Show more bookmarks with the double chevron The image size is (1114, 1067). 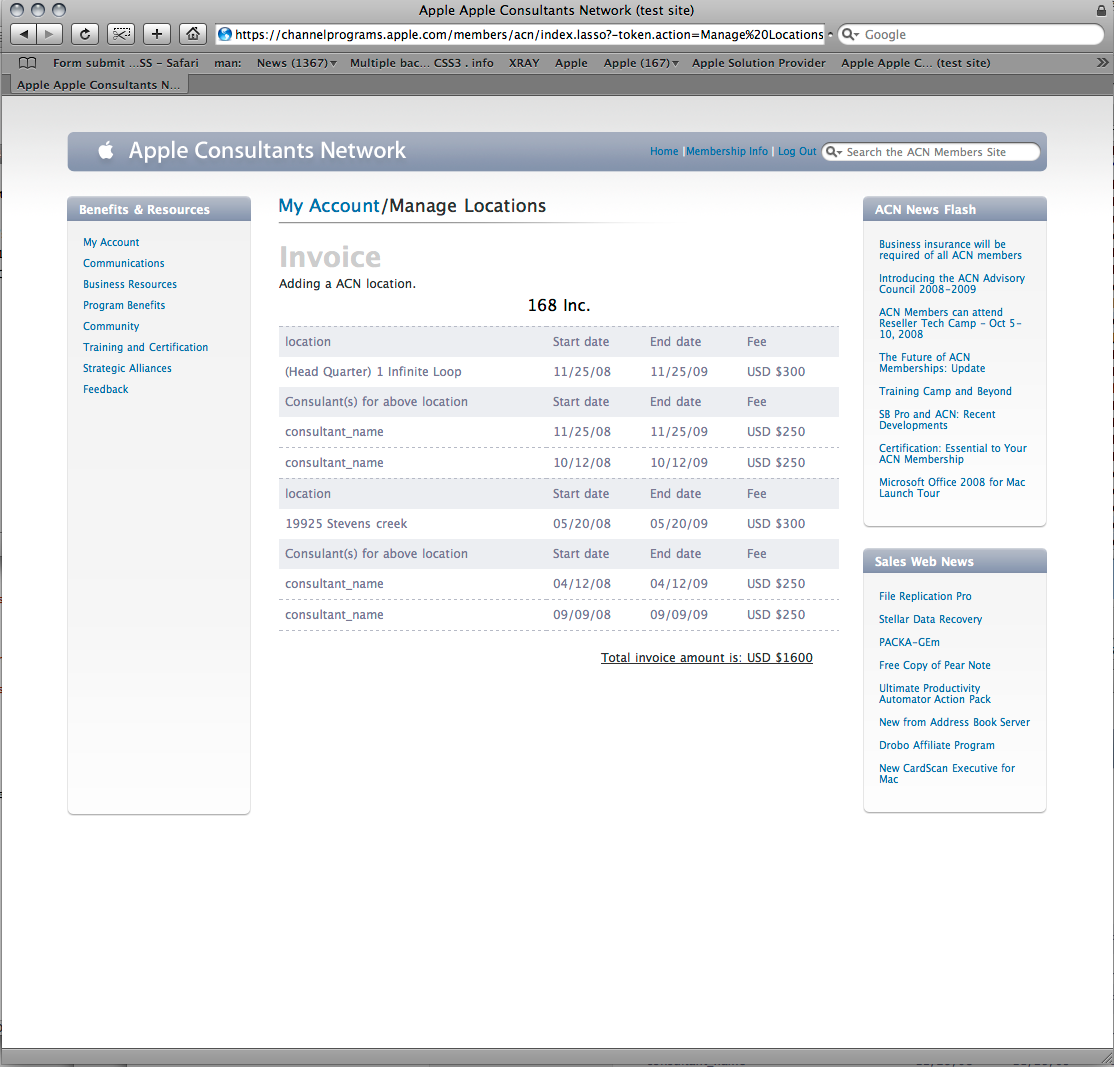(x=1102, y=63)
